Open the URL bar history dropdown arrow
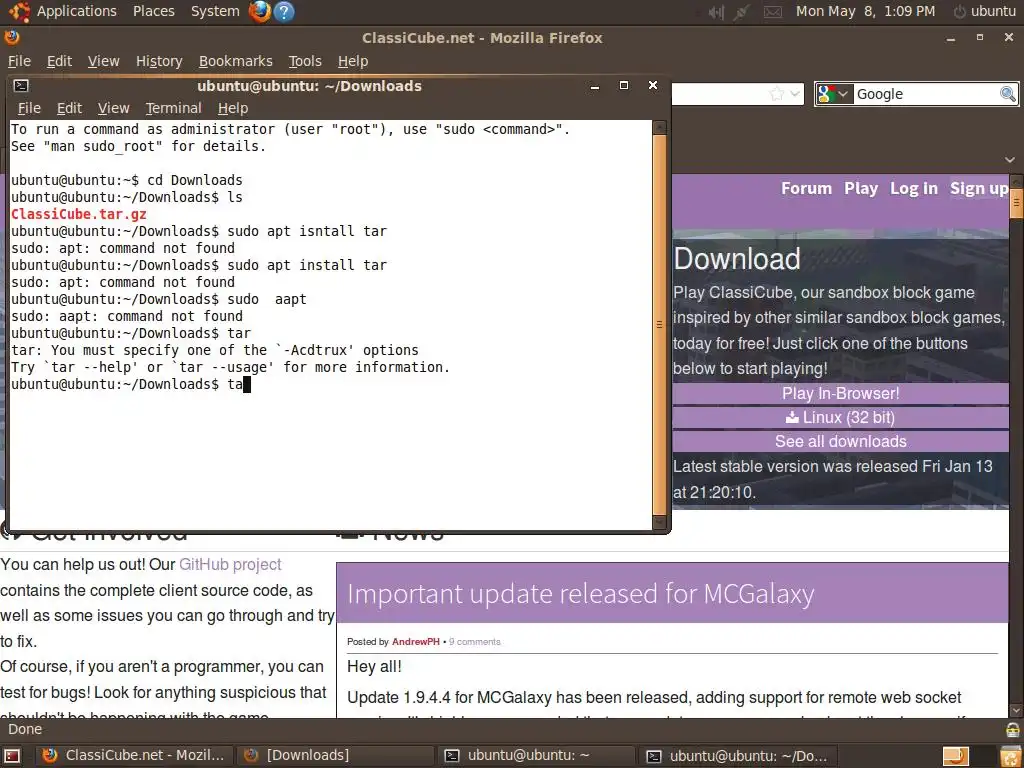1024x768 pixels. point(795,94)
